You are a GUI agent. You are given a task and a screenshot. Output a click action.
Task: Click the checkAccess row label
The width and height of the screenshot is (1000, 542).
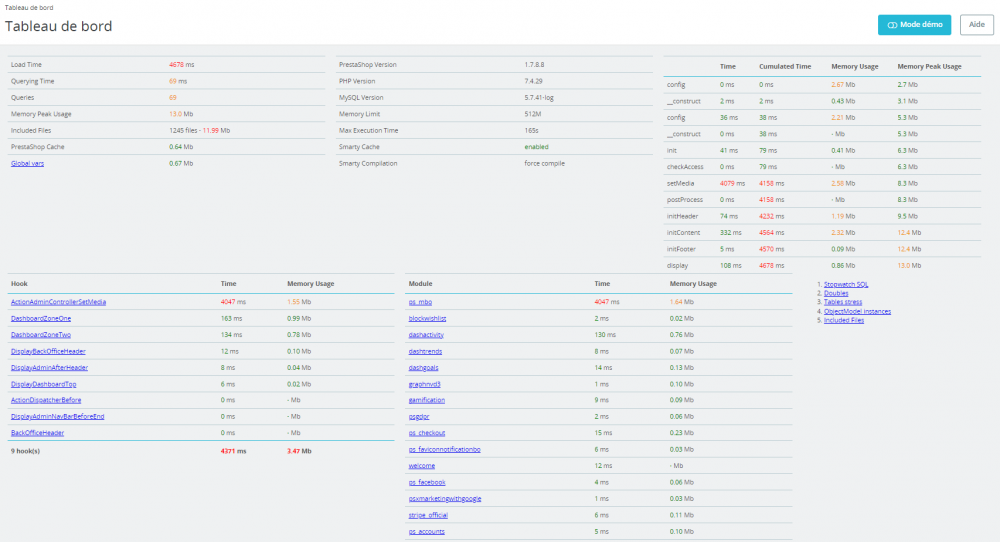[685, 167]
